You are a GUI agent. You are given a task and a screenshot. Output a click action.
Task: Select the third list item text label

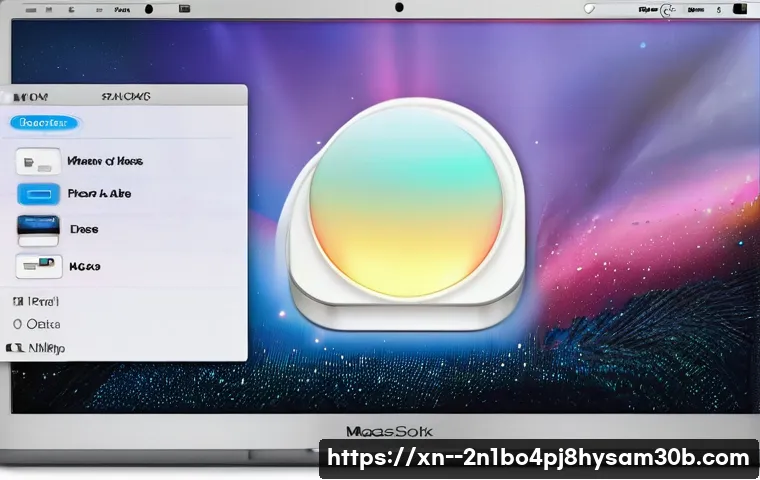84,229
